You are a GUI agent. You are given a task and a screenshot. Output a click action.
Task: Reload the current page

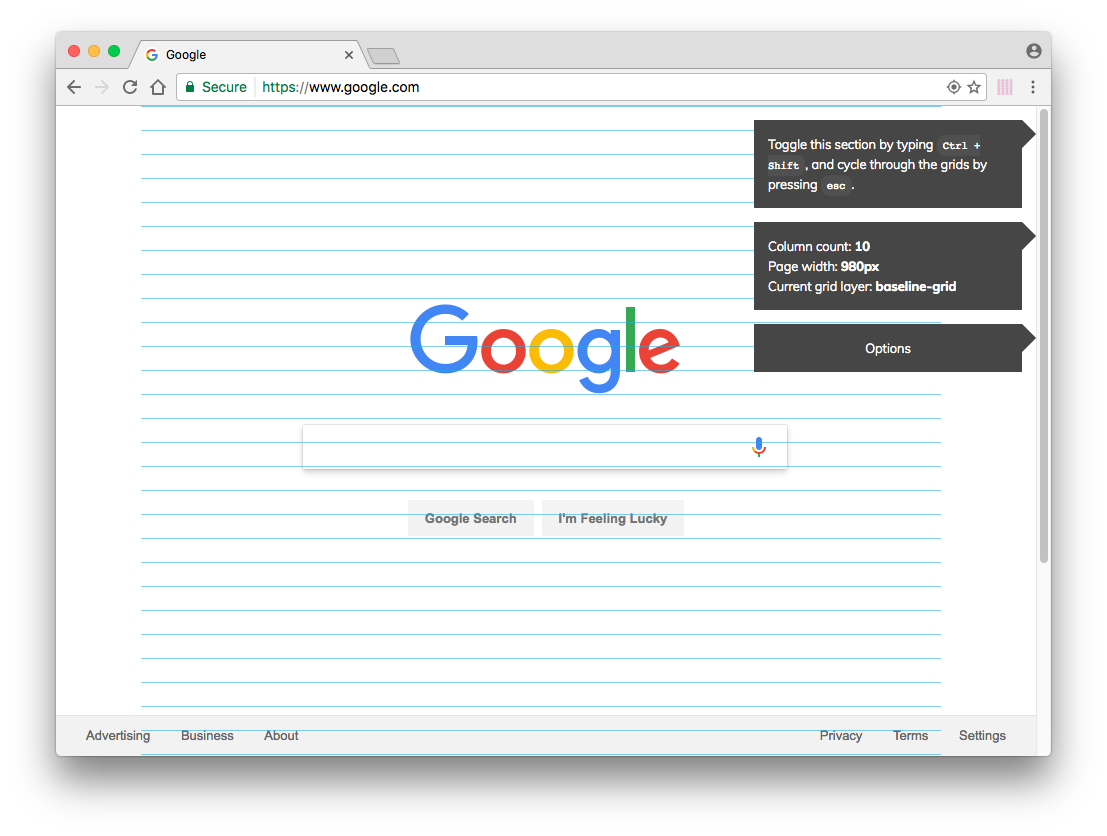point(130,87)
